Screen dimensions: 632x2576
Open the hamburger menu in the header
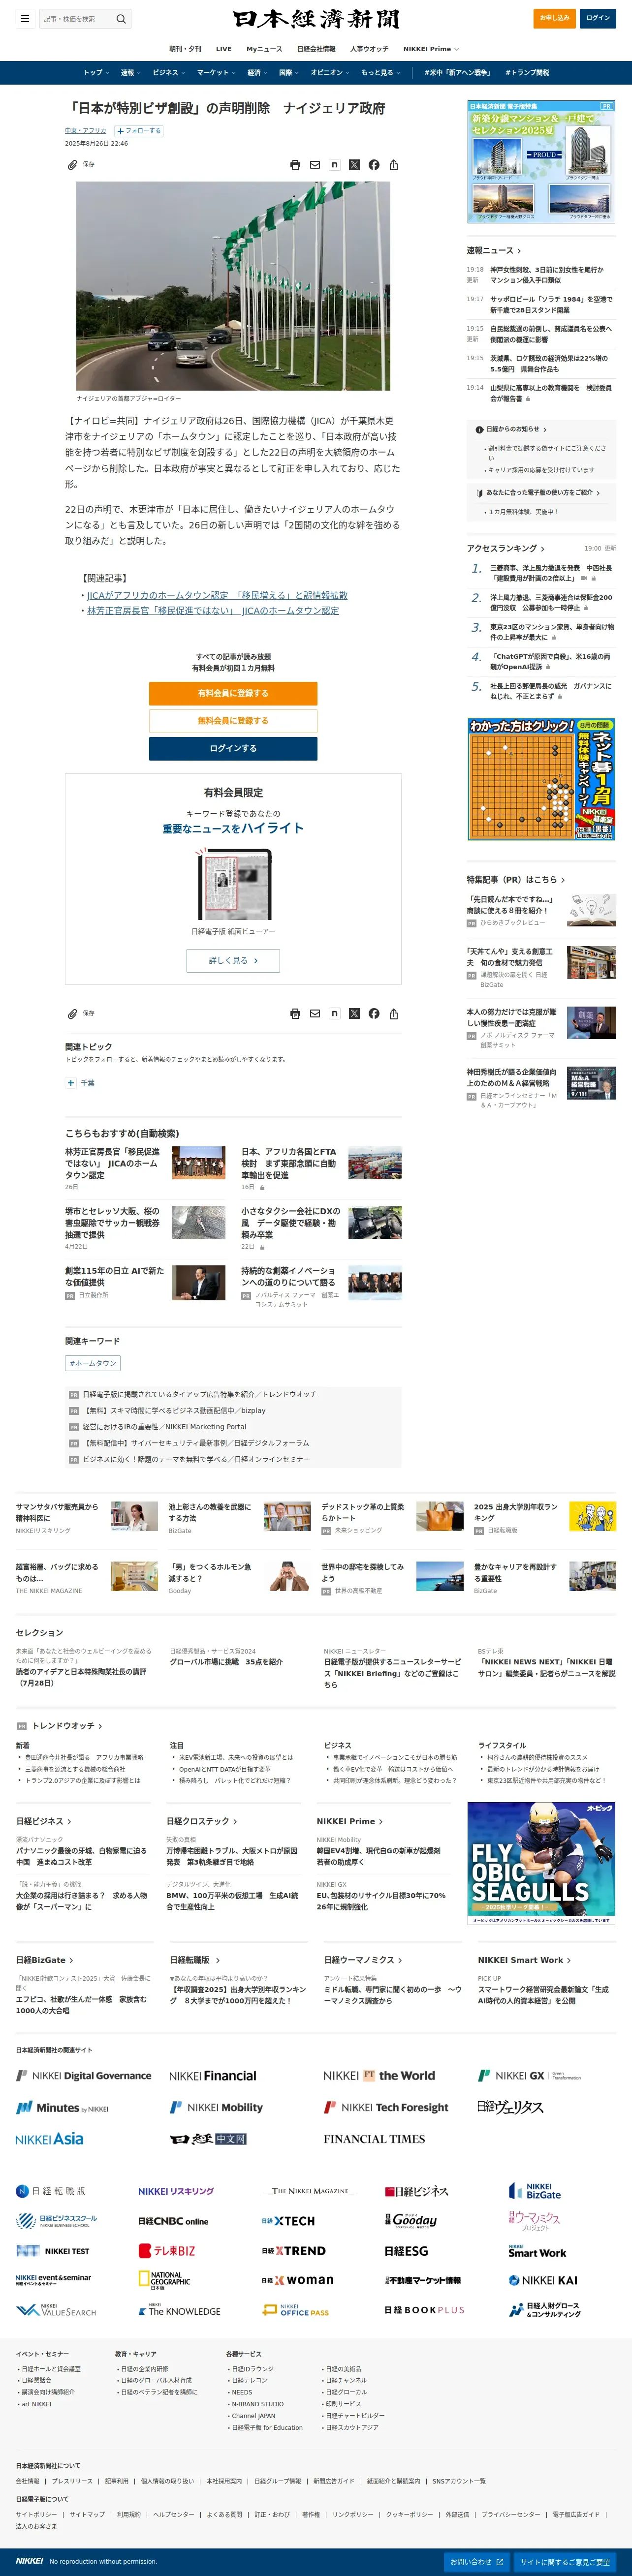tap(24, 18)
